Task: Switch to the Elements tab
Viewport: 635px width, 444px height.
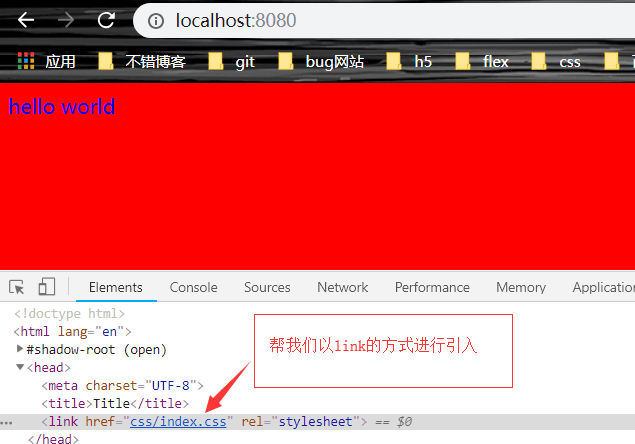Action: tap(116, 287)
